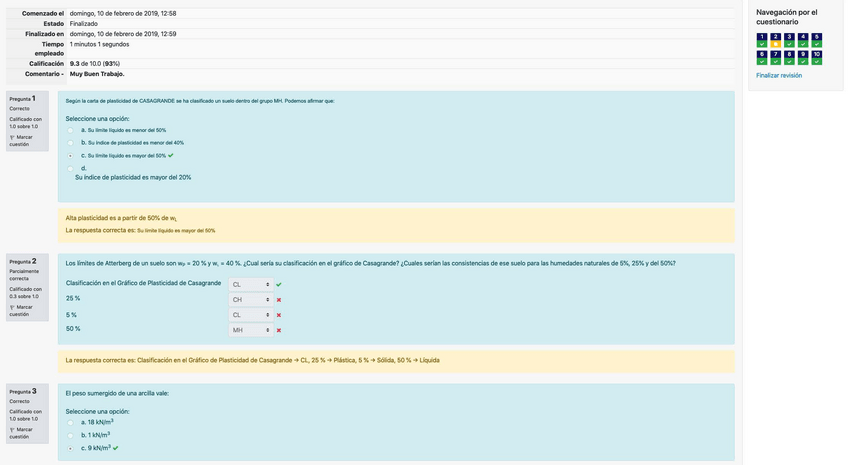This screenshot has width=848, height=465.
Task: Jump to question 3 navigation tile
Action: click(x=790, y=41)
